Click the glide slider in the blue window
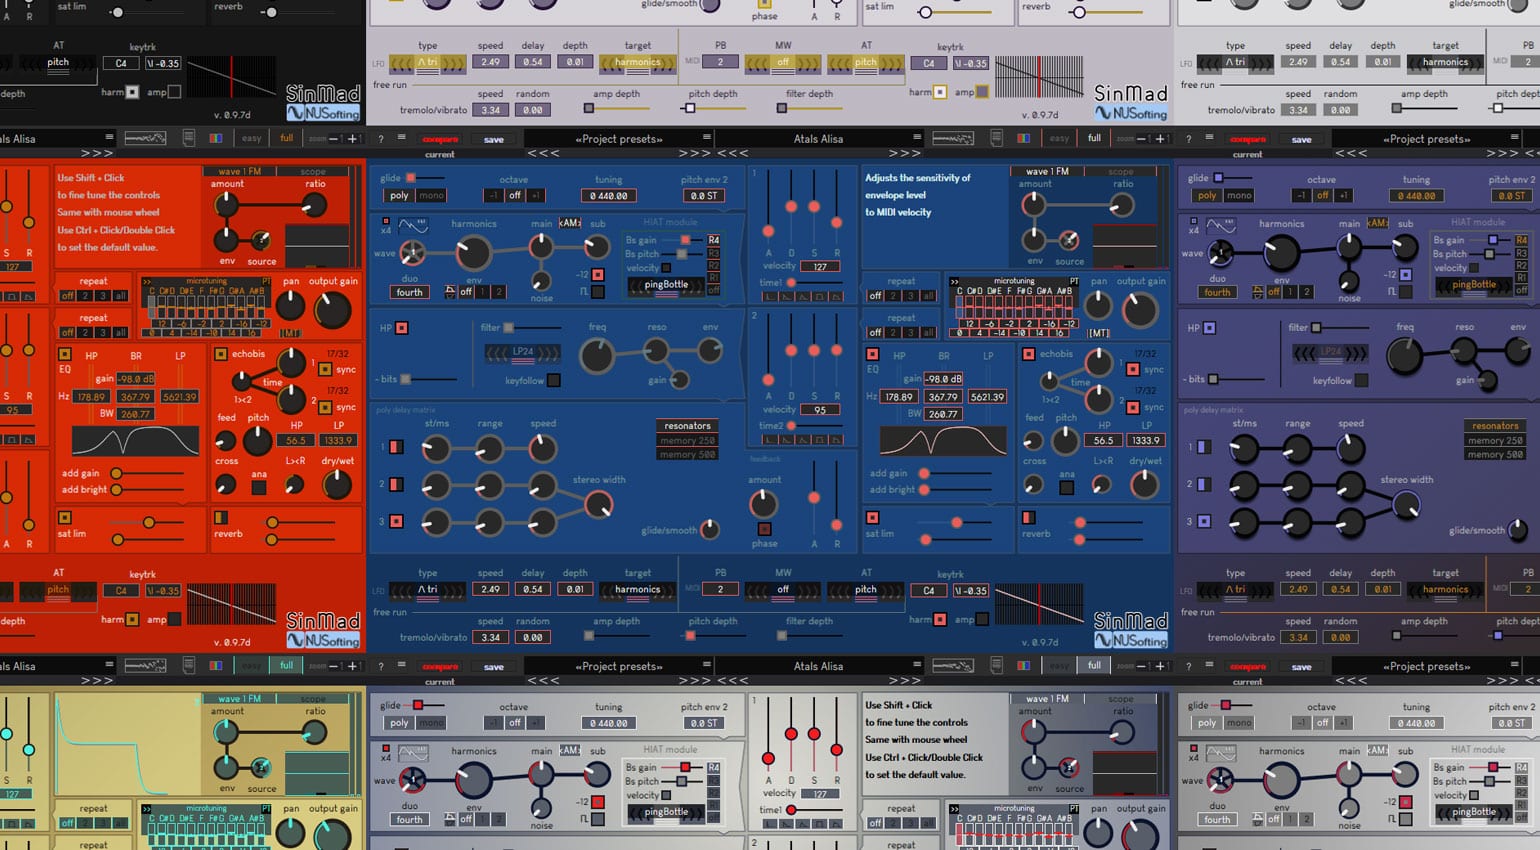This screenshot has width=1540, height=850. tap(427, 178)
